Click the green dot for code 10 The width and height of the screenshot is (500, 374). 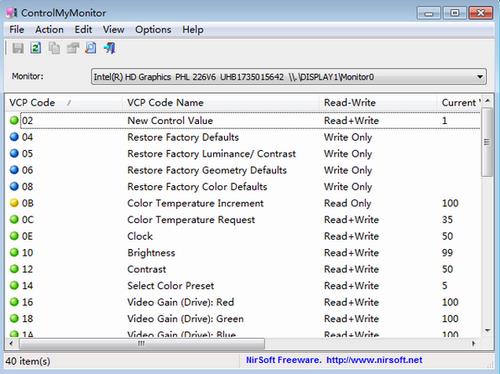coord(14,252)
